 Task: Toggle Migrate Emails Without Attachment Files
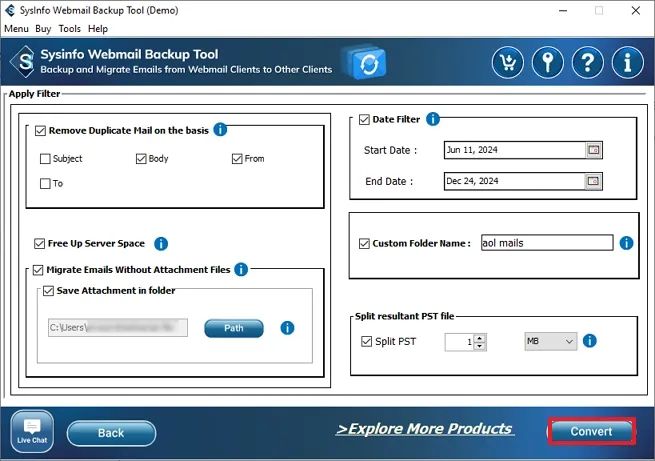[38, 270]
